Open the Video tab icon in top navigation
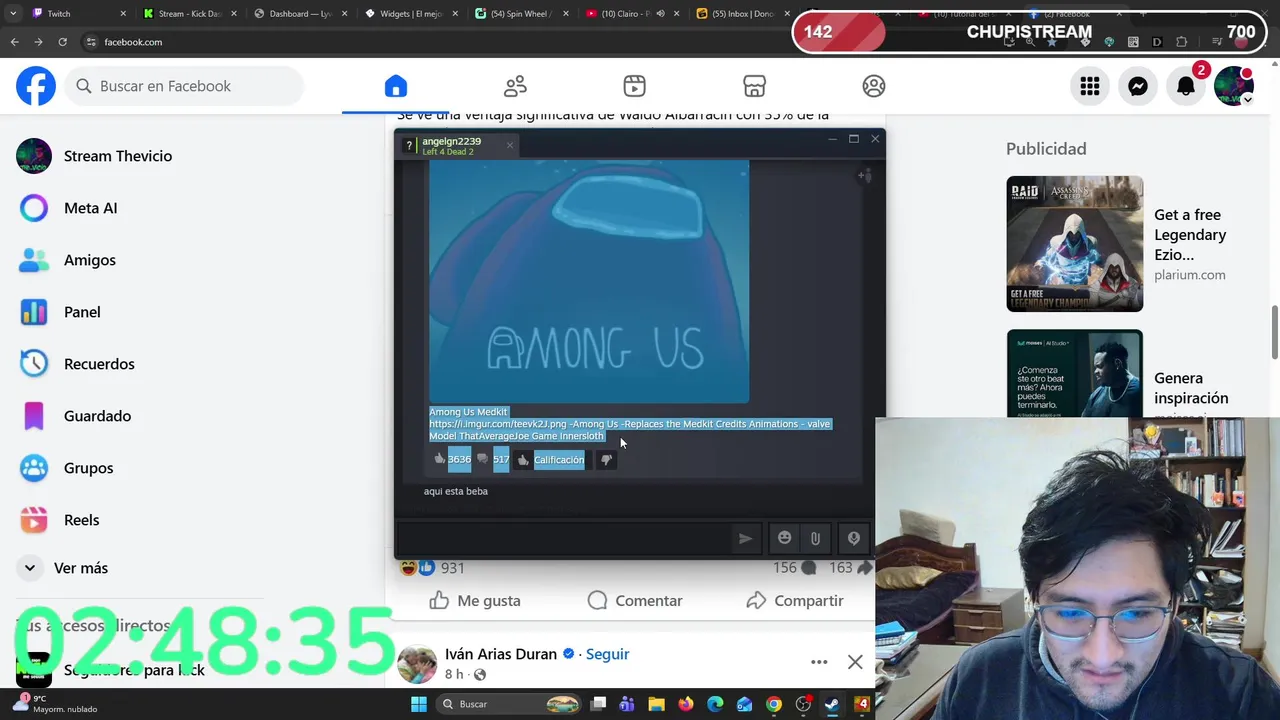Screen dimensions: 1280x720 pos(634,86)
